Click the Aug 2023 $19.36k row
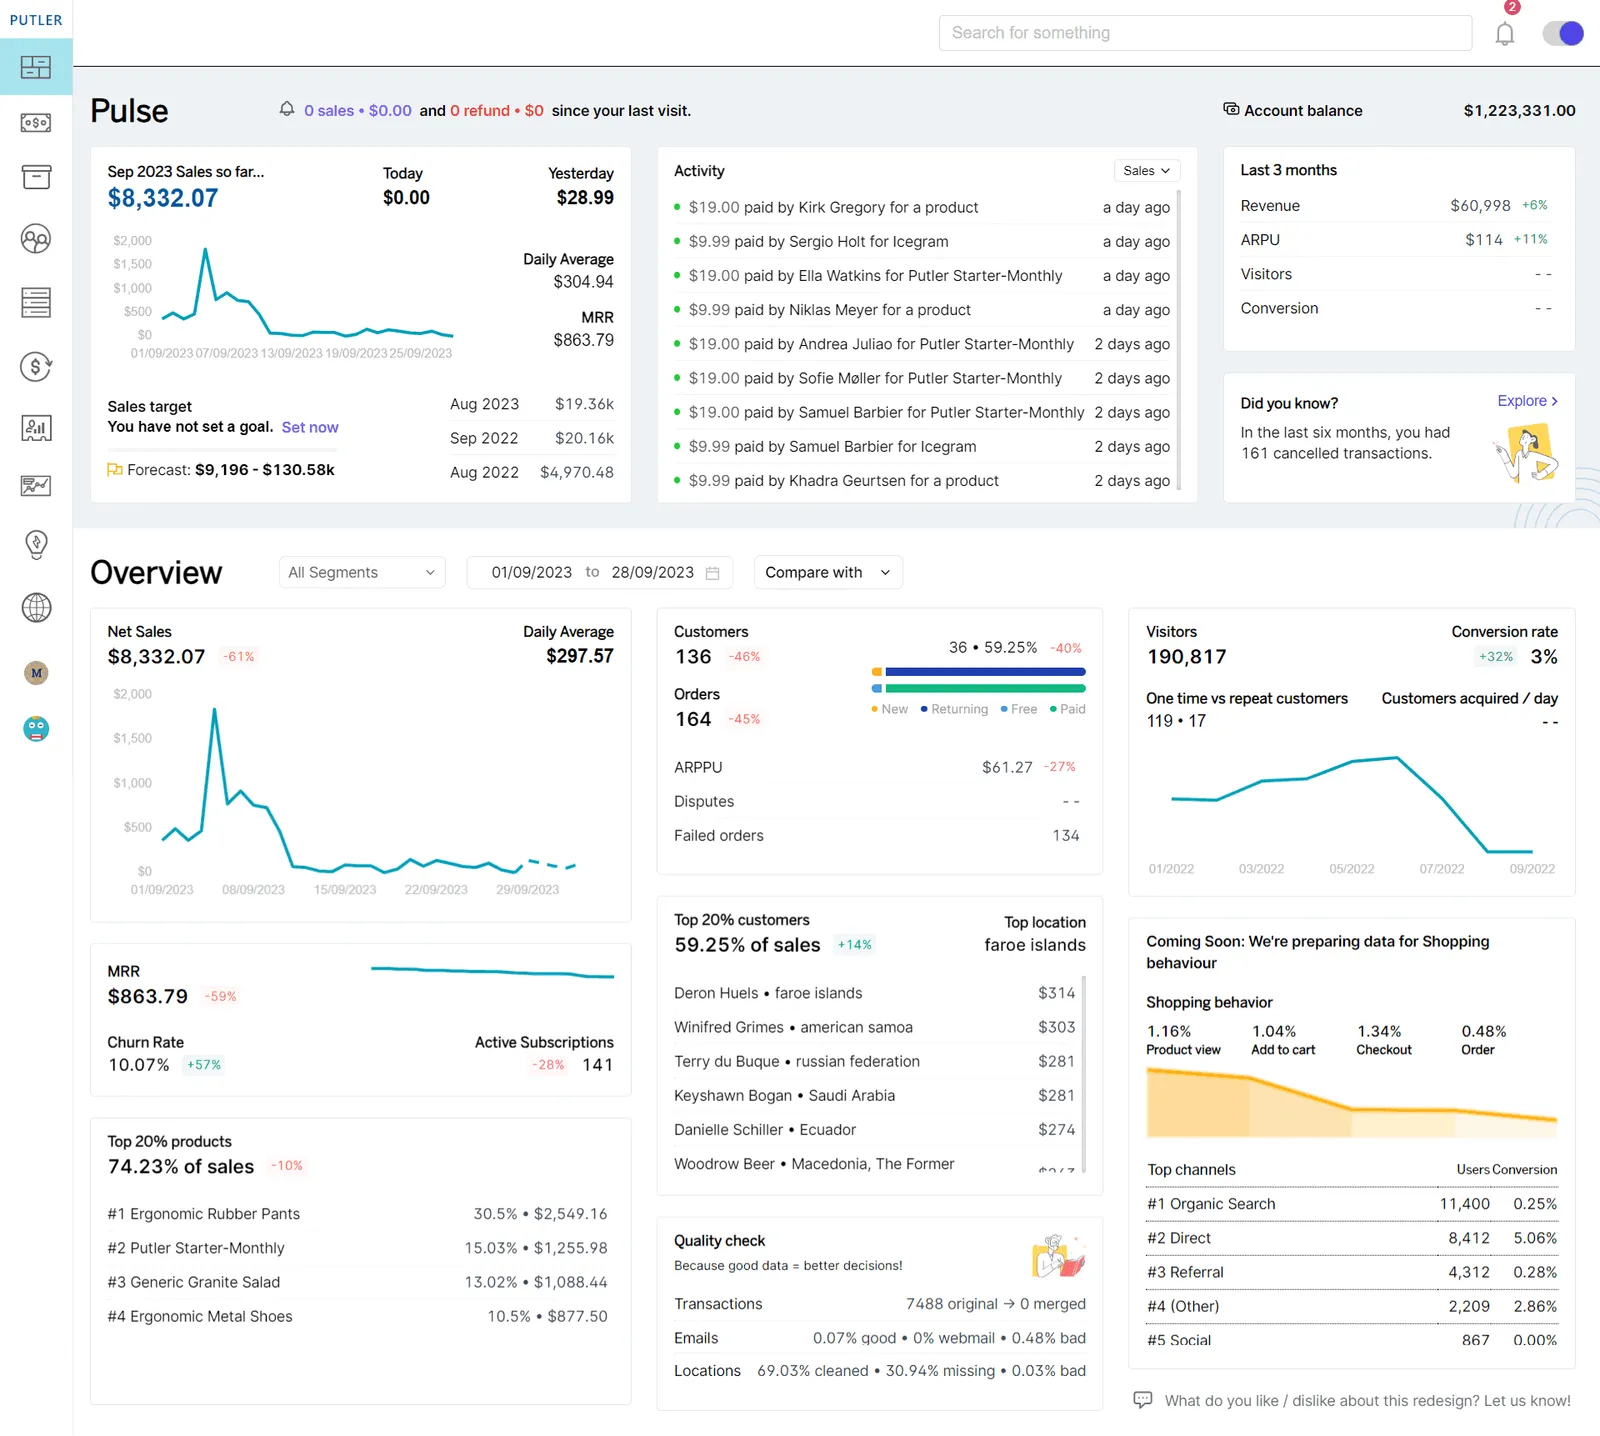 coord(532,404)
